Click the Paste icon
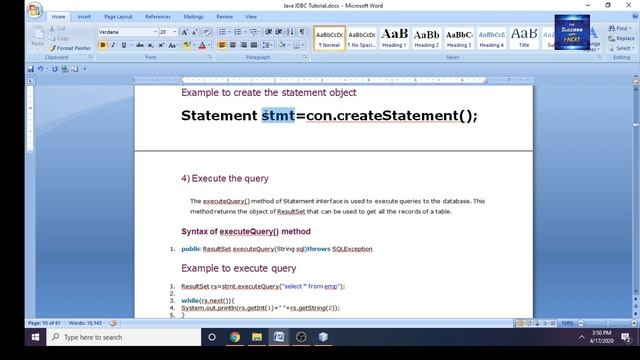640x360 pixels. point(38,36)
